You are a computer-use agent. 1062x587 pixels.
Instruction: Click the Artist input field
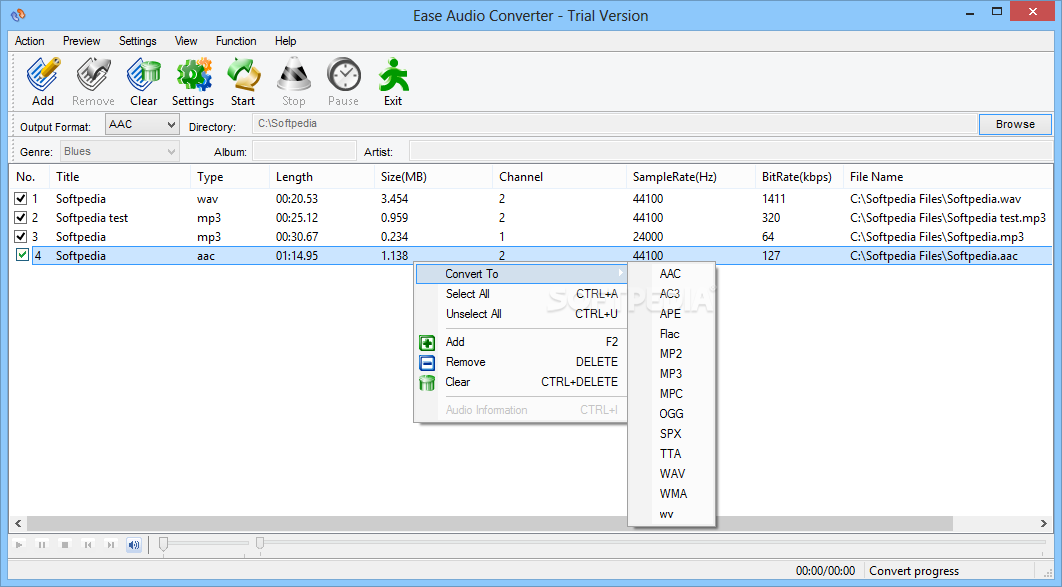(730, 151)
